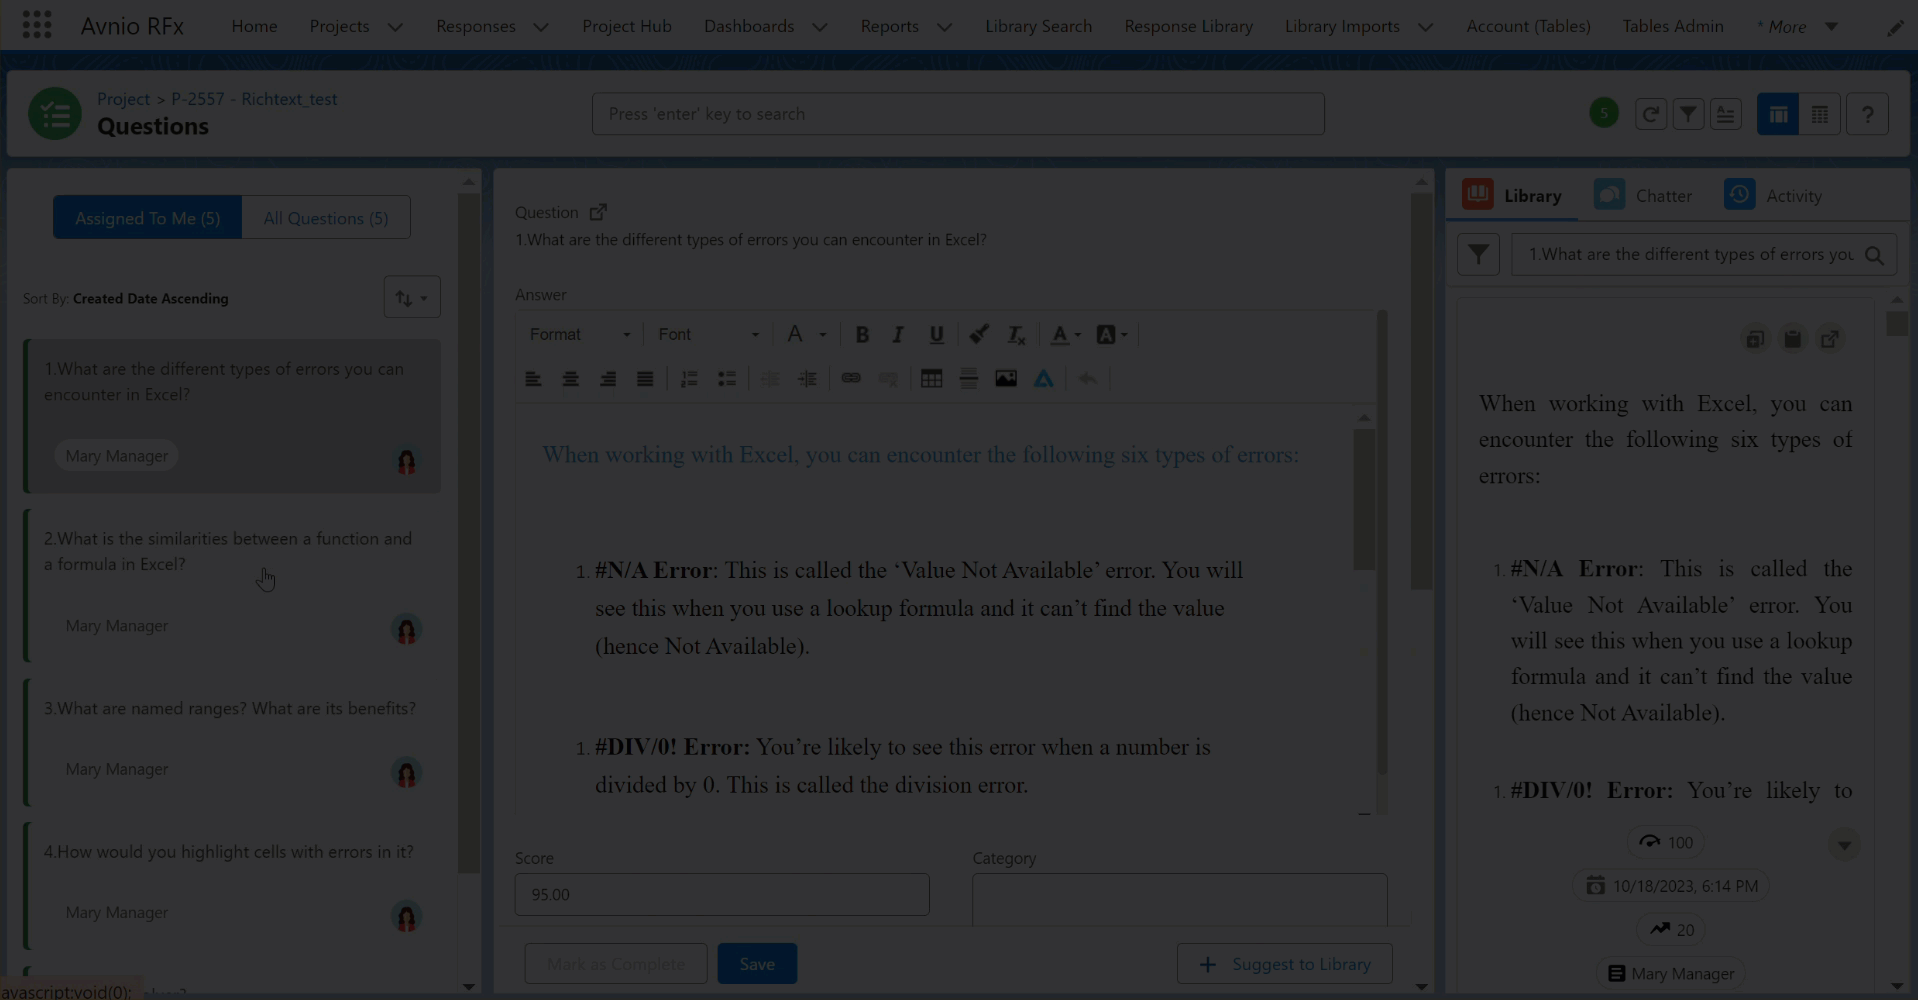Open Response Library tab
This screenshot has height=1000, width=1918.
coord(1188,26)
